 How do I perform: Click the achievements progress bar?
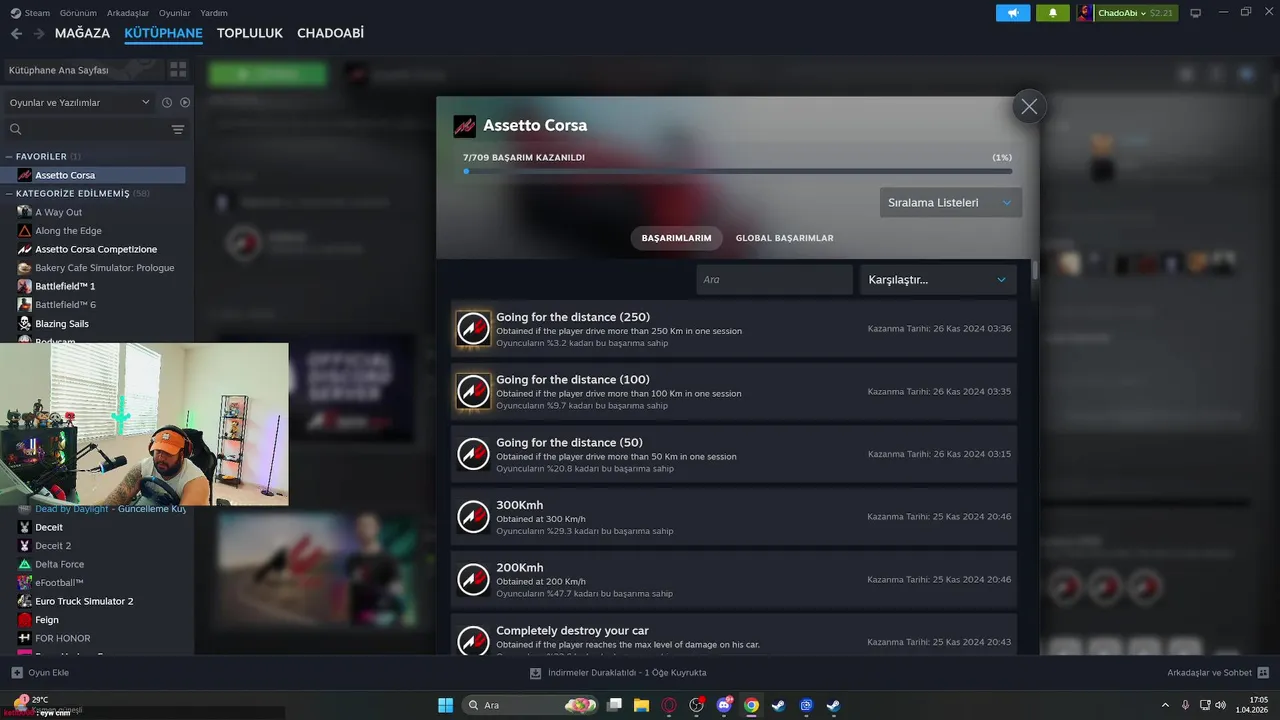(x=738, y=171)
